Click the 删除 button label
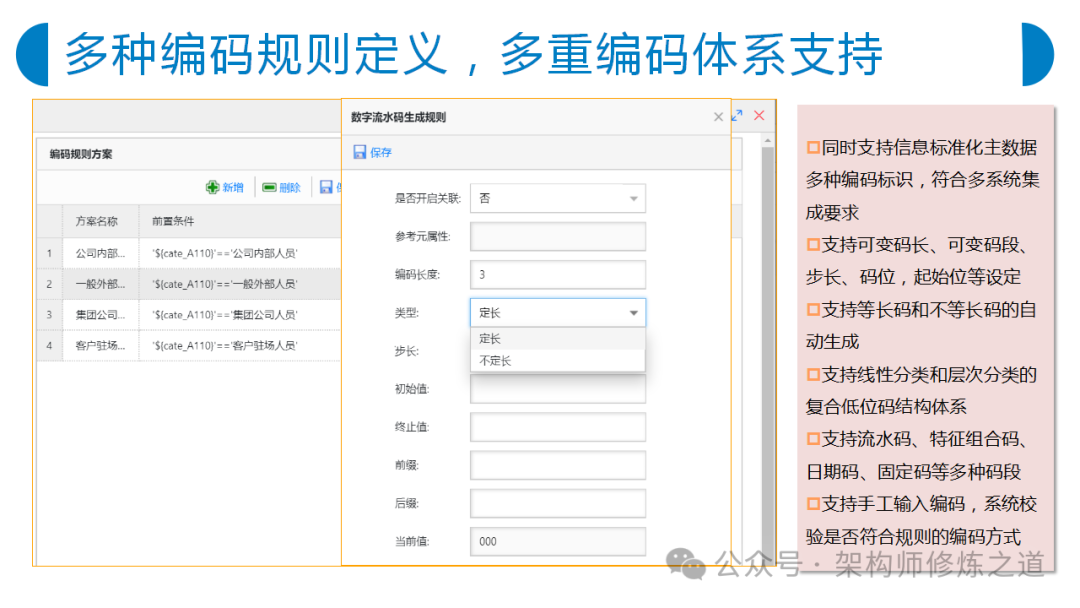 [x=290, y=187]
